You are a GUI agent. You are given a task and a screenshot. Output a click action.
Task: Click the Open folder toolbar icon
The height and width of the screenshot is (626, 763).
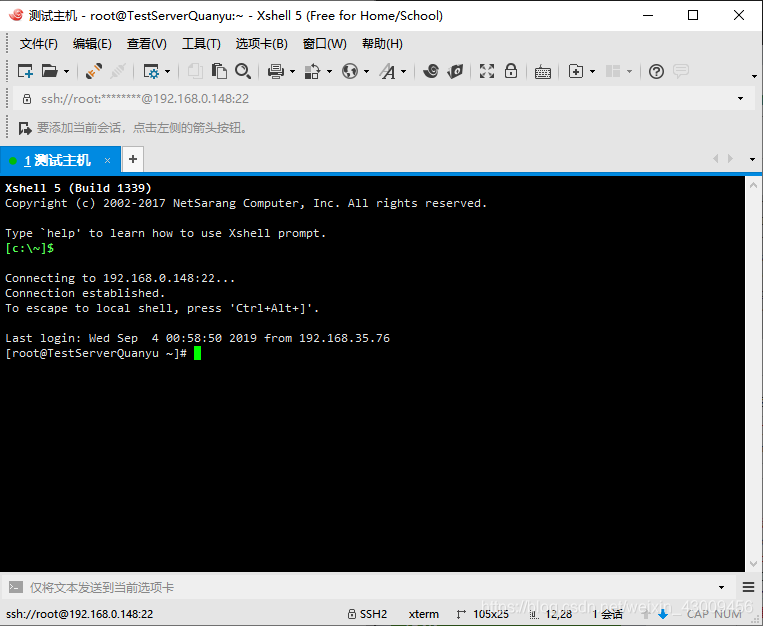click(49, 72)
